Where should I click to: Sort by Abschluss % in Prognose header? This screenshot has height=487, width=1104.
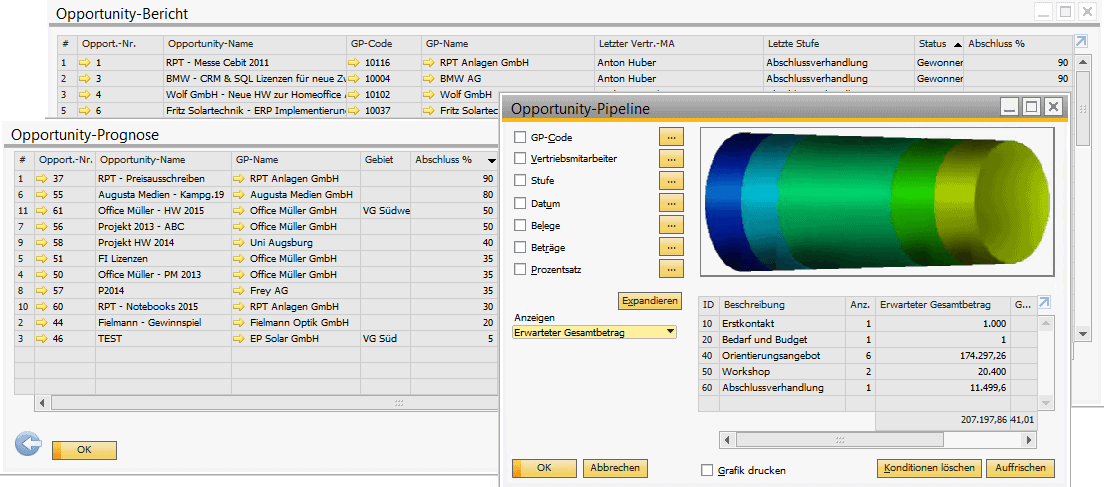coord(456,160)
